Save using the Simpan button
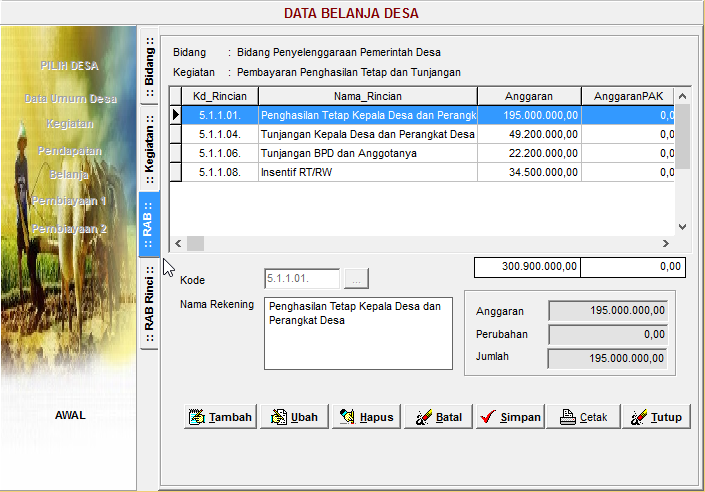Image resolution: width=705 pixels, height=492 pixels. tap(509, 417)
